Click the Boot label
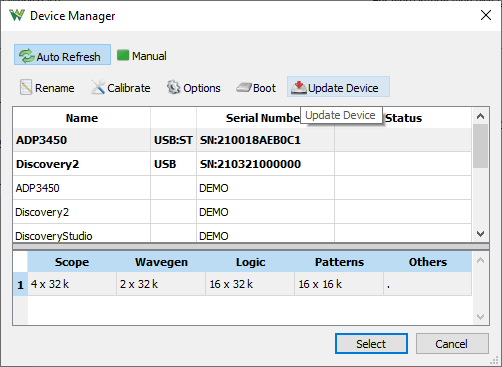The width and height of the screenshot is (502, 367). tap(264, 88)
